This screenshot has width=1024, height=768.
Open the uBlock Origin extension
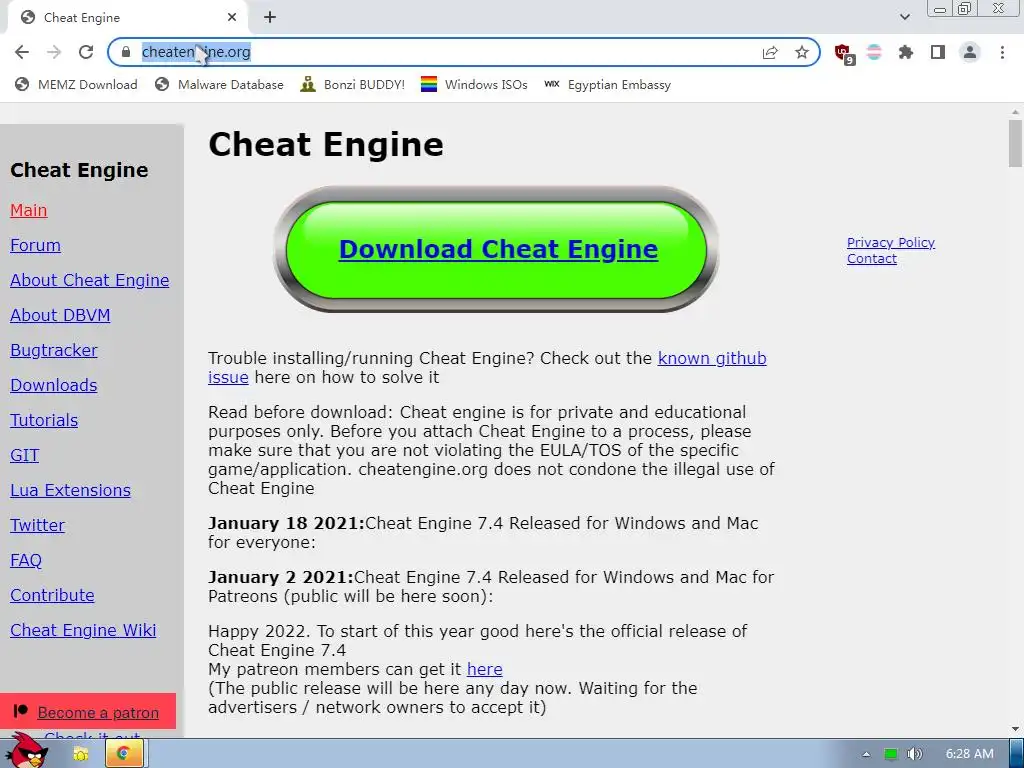coord(844,54)
